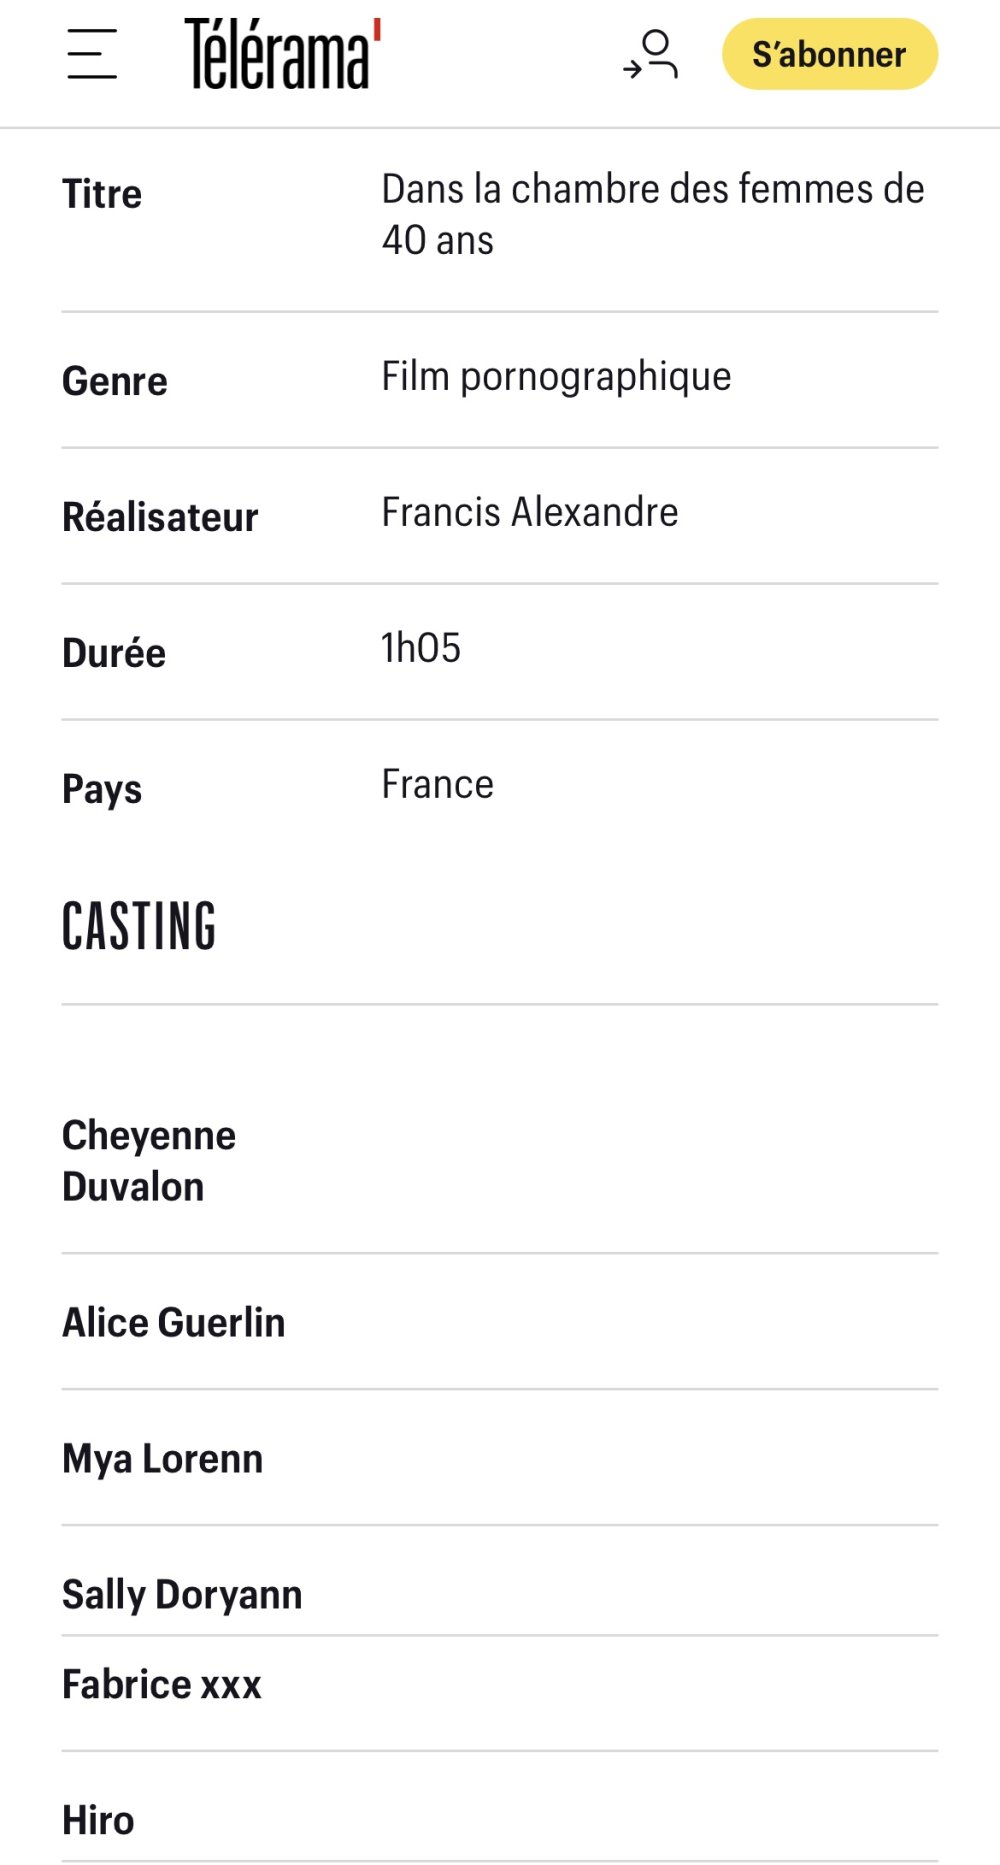
Task: Open the user login icon
Action: click(650, 54)
